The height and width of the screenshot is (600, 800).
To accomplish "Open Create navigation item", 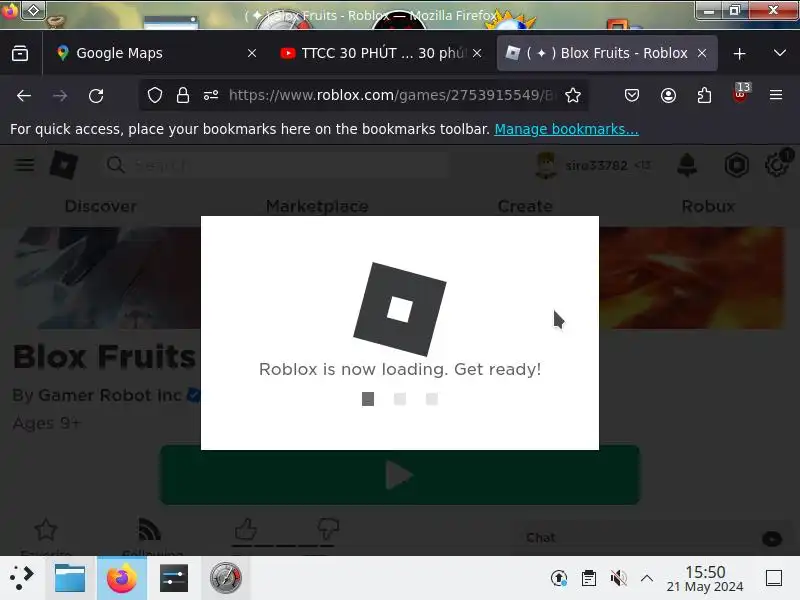I will [525, 206].
